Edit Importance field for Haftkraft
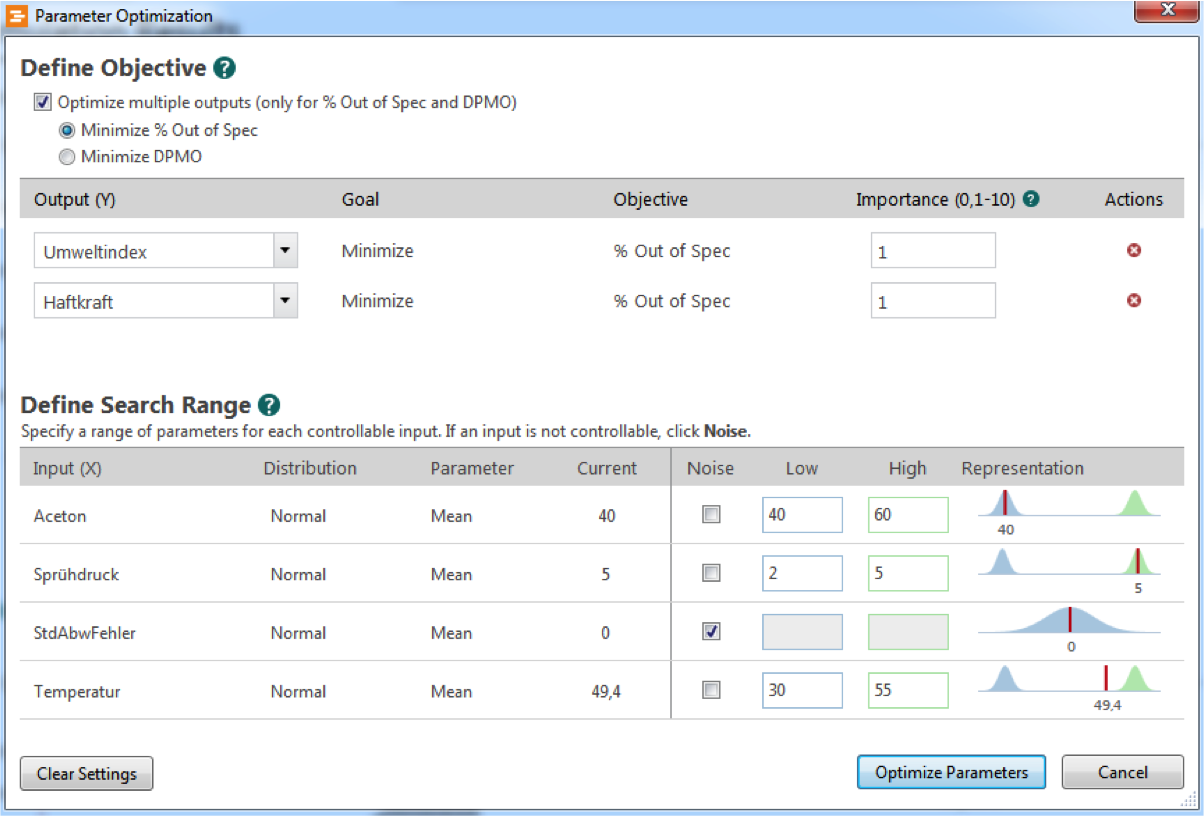The width and height of the screenshot is (1204, 816). [x=933, y=300]
